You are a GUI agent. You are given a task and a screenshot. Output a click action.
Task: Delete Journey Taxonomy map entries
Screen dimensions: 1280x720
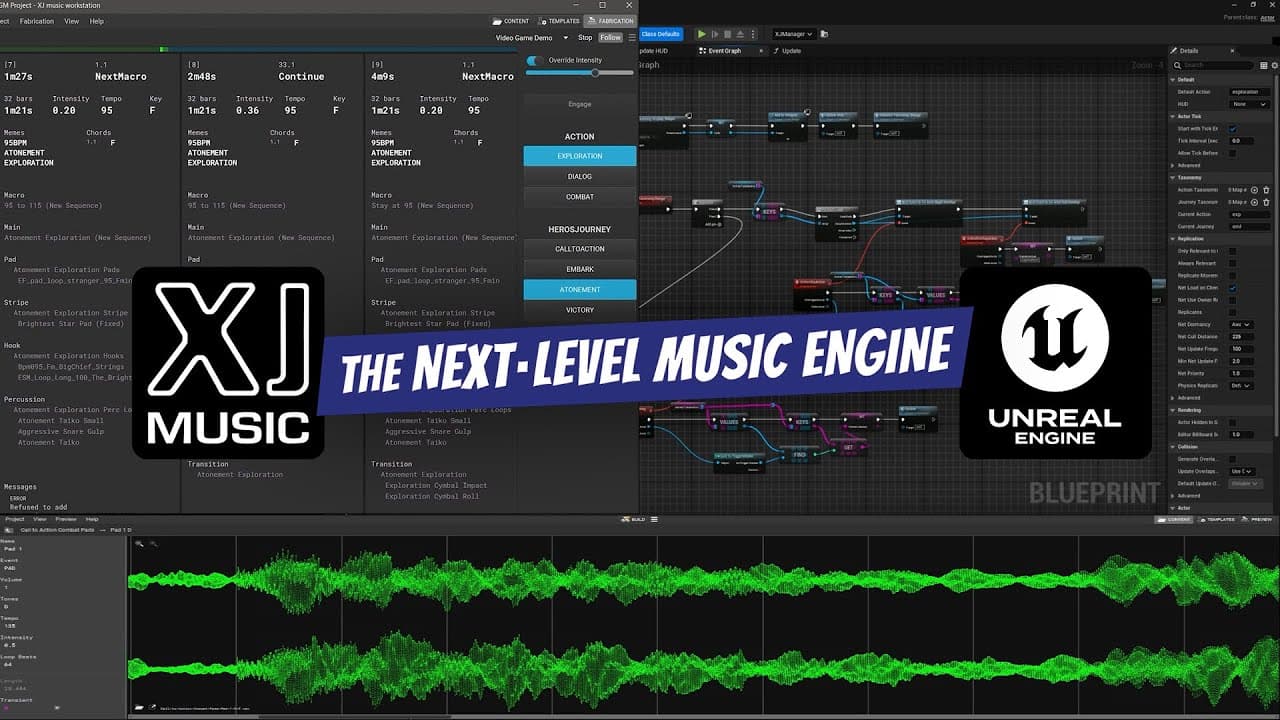[1266, 202]
